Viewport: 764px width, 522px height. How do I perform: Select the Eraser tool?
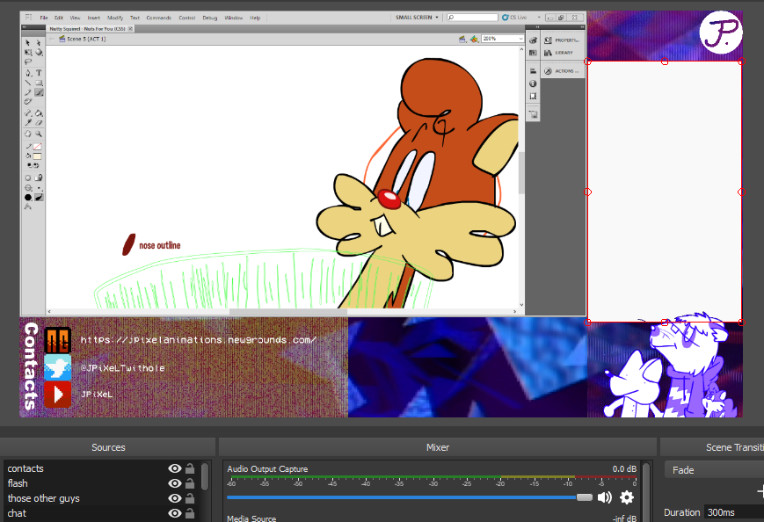(x=39, y=122)
